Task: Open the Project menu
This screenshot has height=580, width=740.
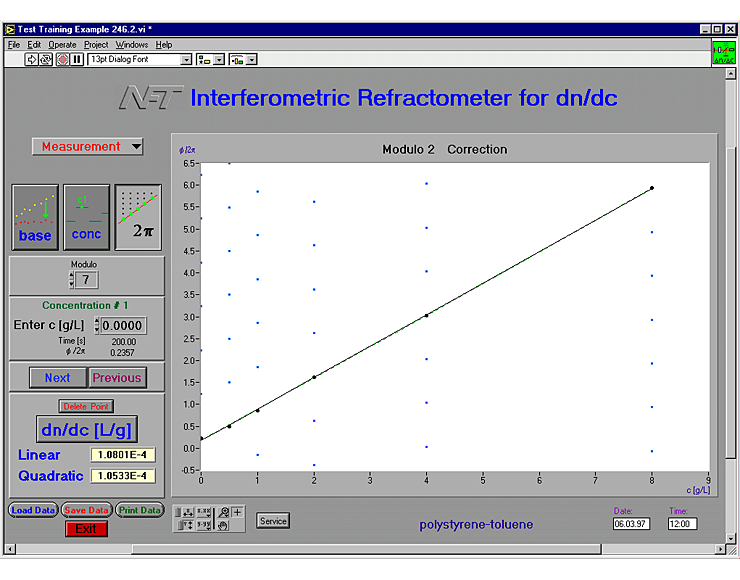Action: pyautogui.click(x=96, y=45)
